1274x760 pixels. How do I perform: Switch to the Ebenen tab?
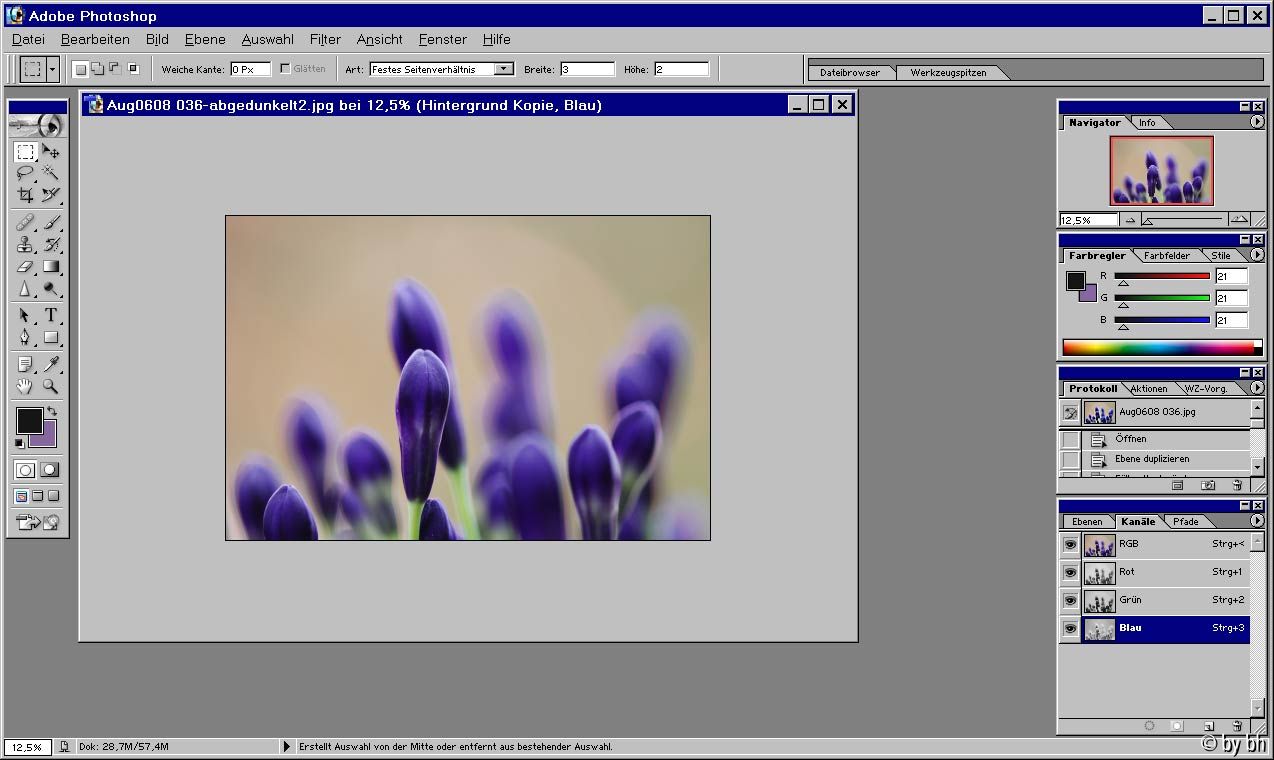(1087, 521)
